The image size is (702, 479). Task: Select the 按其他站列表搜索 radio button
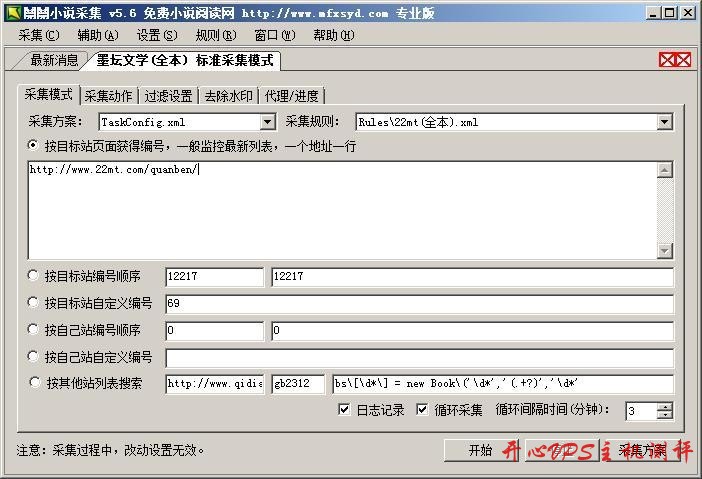point(34,383)
